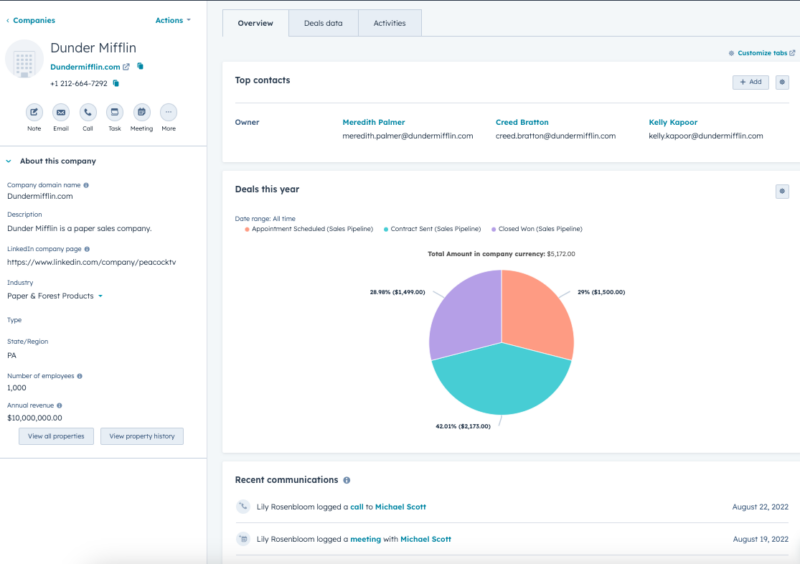The image size is (800, 564).
Task: Click the Annual revenue value $10,000,000.00
Action: (x=35, y=418)
